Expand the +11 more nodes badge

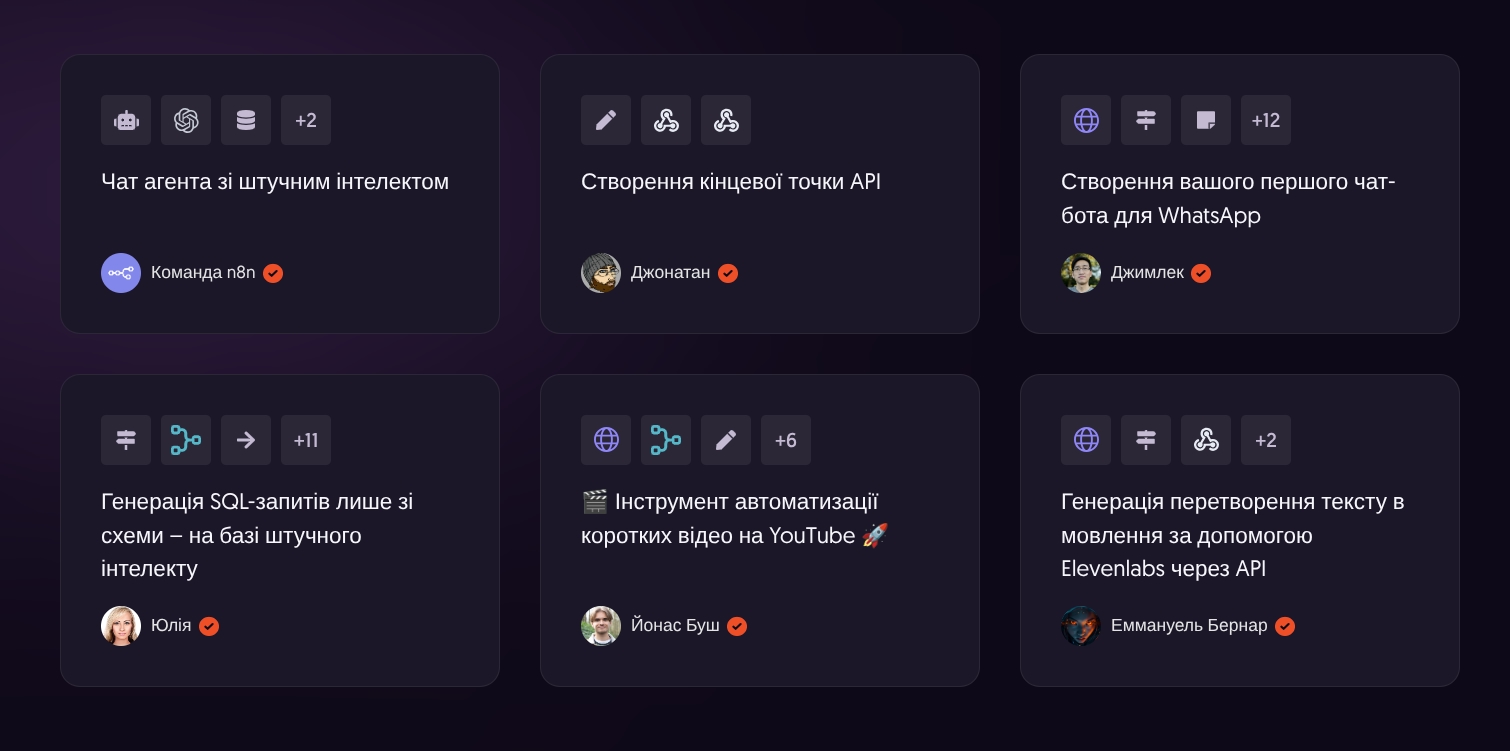[x=306, y=440]
